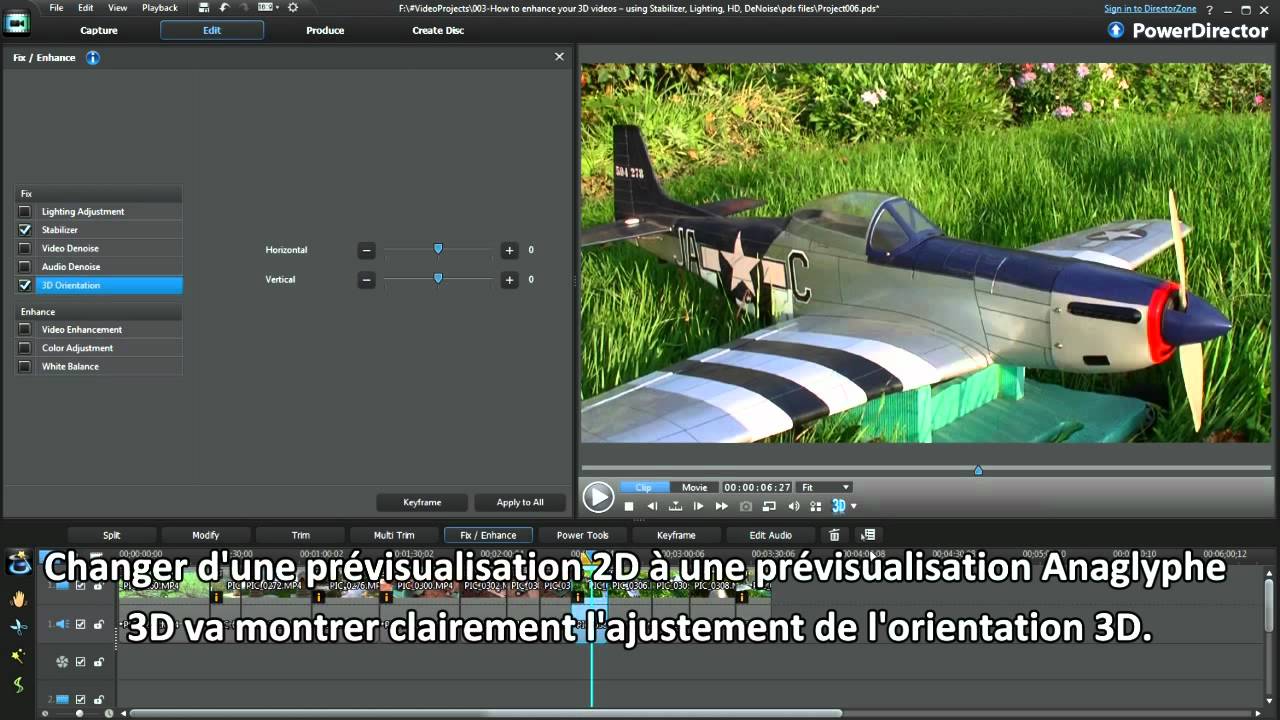
Task: Switch preview to Movie mode
Action: (694, 487)
